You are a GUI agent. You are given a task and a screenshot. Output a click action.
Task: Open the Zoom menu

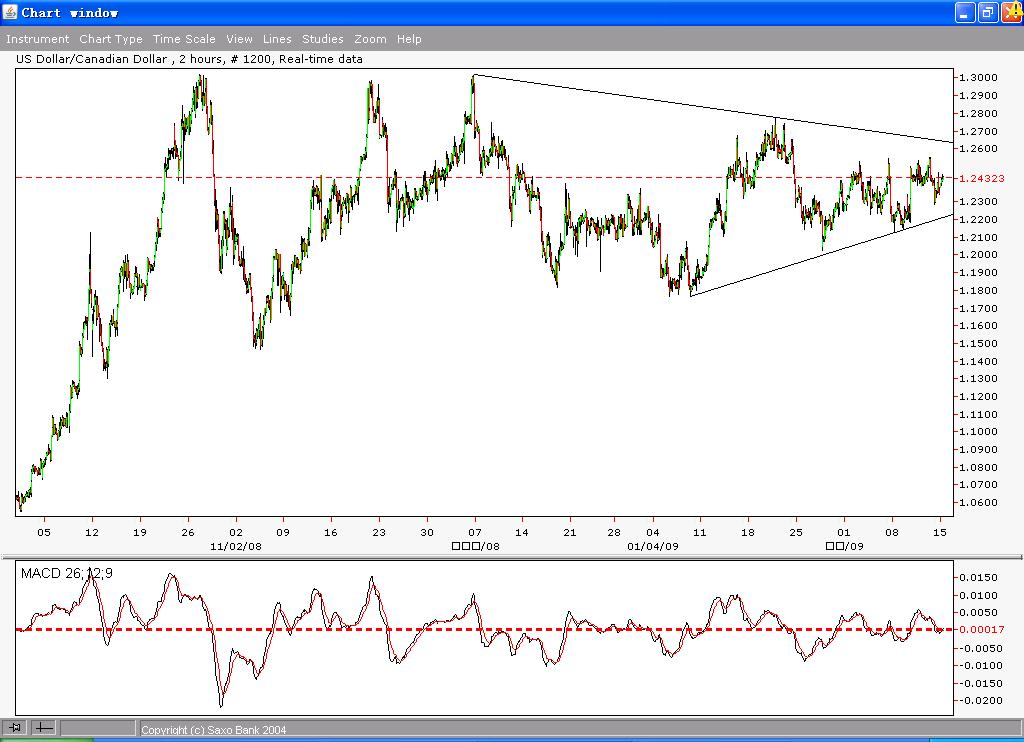tap(370, 39)
